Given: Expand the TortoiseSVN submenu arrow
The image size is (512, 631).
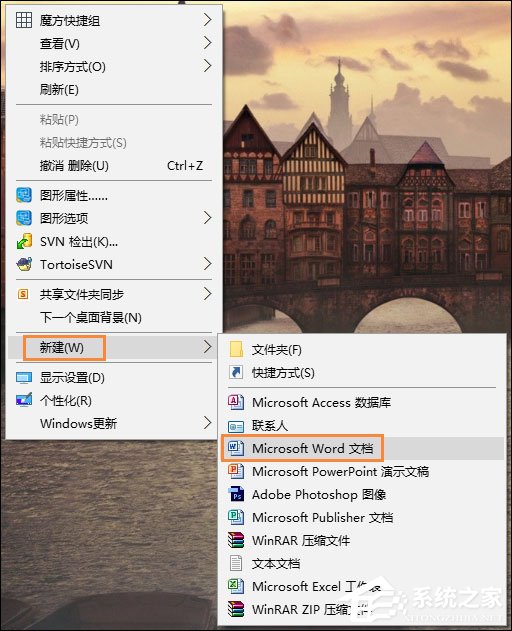Looking at the screenshot, I should tap(207, 264).
